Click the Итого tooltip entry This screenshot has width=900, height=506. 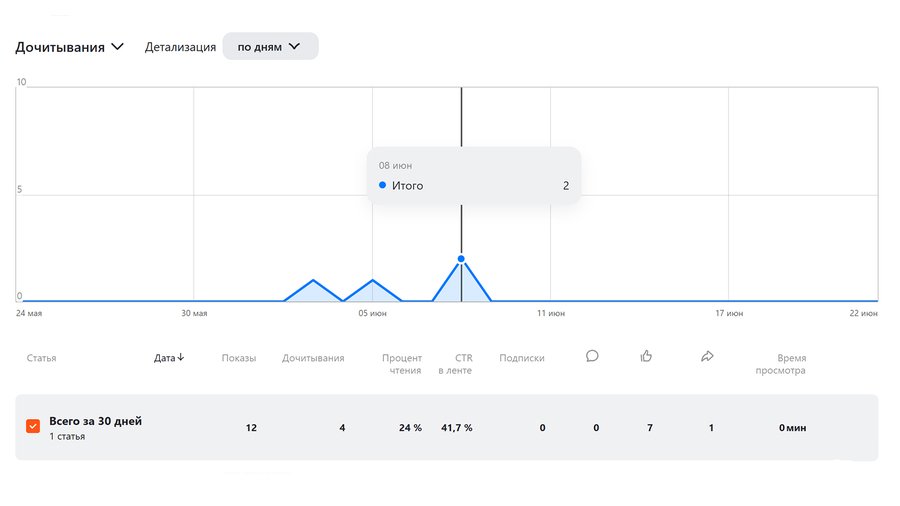point(406,186)
